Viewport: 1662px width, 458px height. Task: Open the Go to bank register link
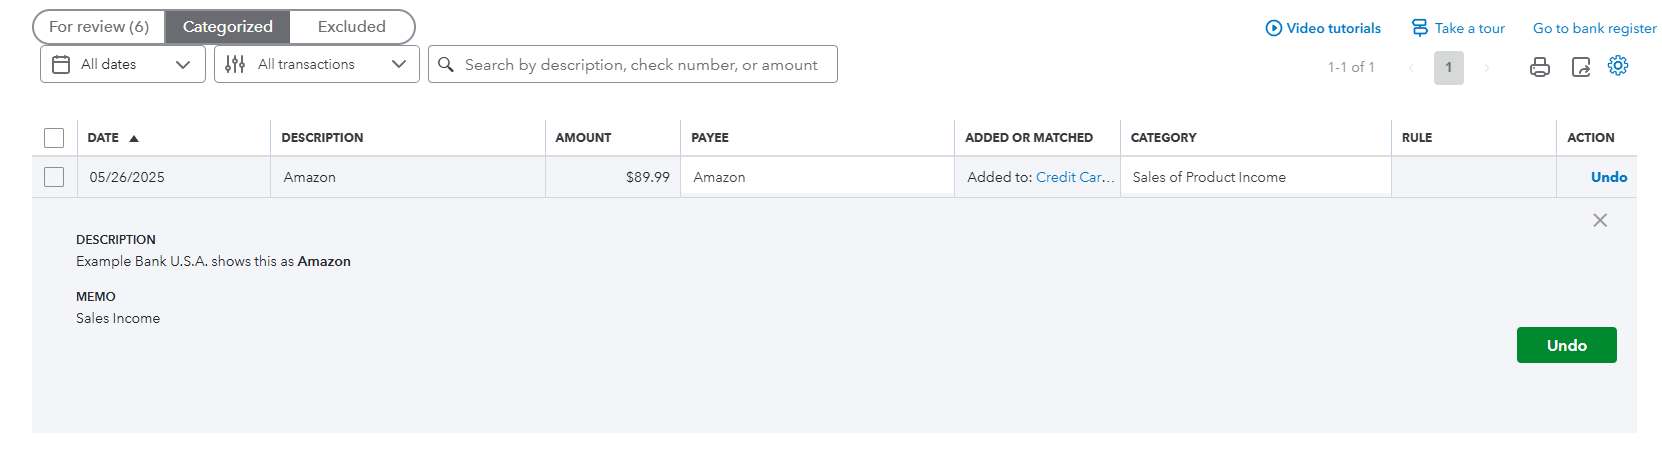click(1594, 28)
